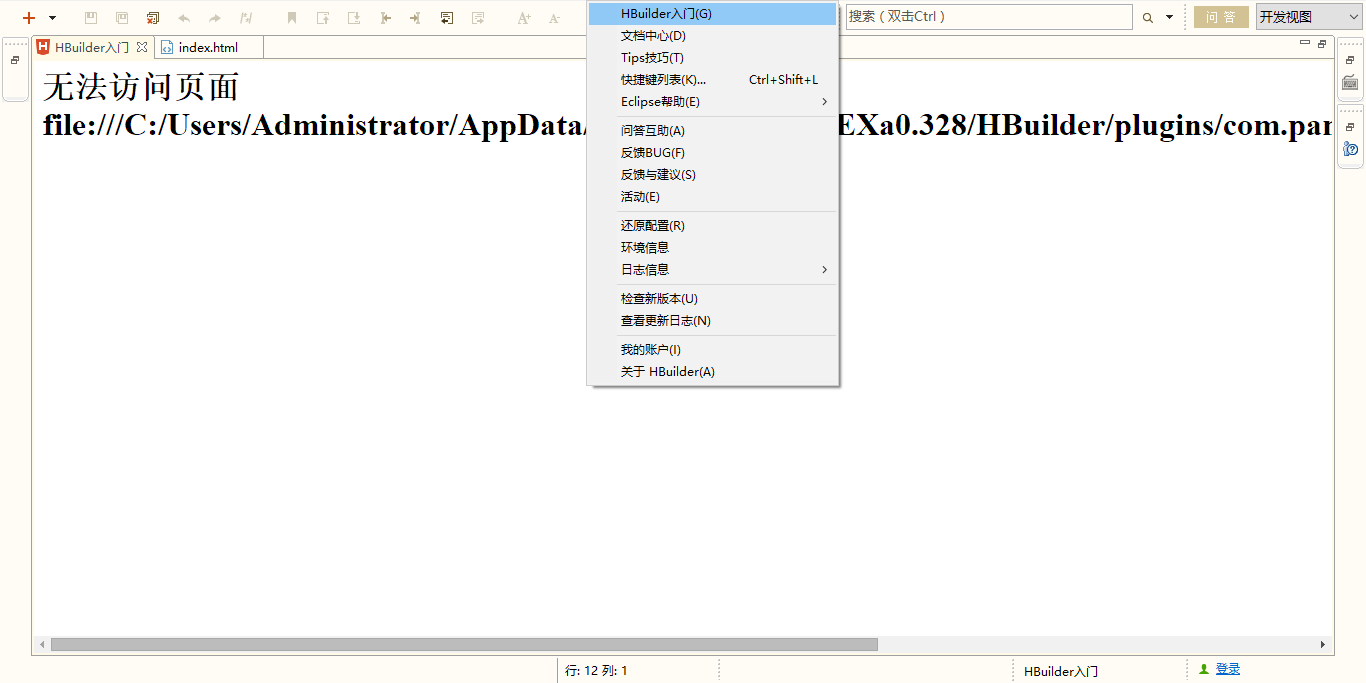The width and height of the screenshot is (1366, 683).
Task: Select Tips技巧(T) menu item
Action: tap(712, 58)
